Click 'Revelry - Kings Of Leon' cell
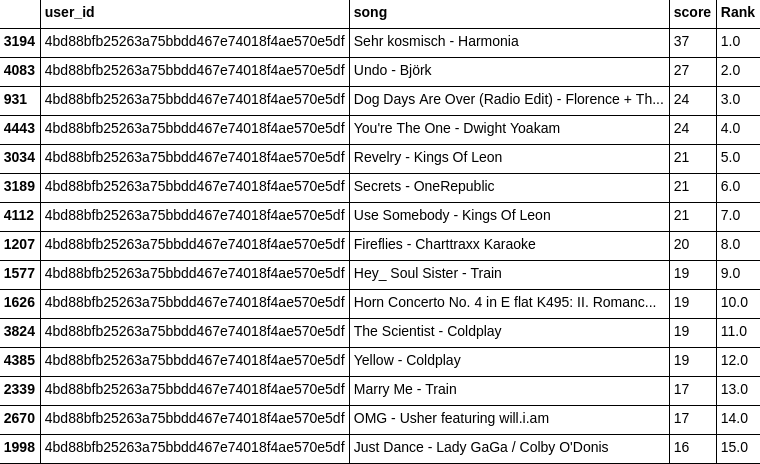This screenshot has height=464, width=760. click(428, 158)
